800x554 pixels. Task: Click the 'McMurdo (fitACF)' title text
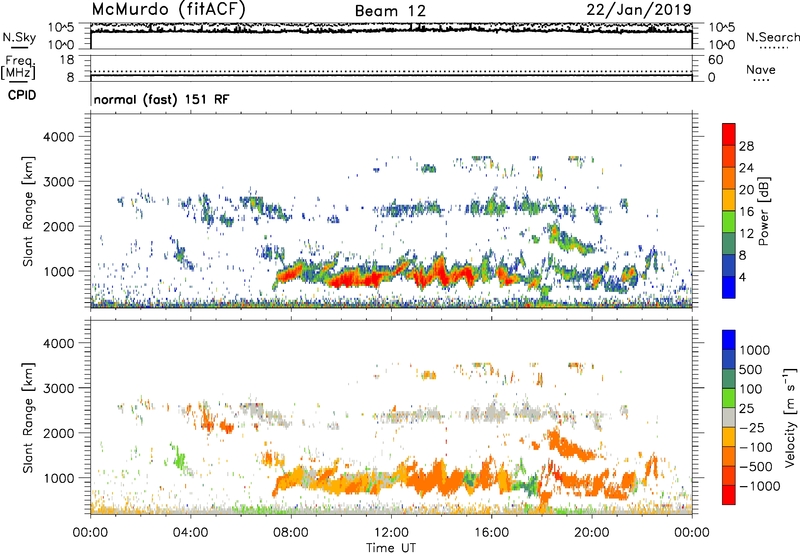pyautogui.click(x=168, y=10)
